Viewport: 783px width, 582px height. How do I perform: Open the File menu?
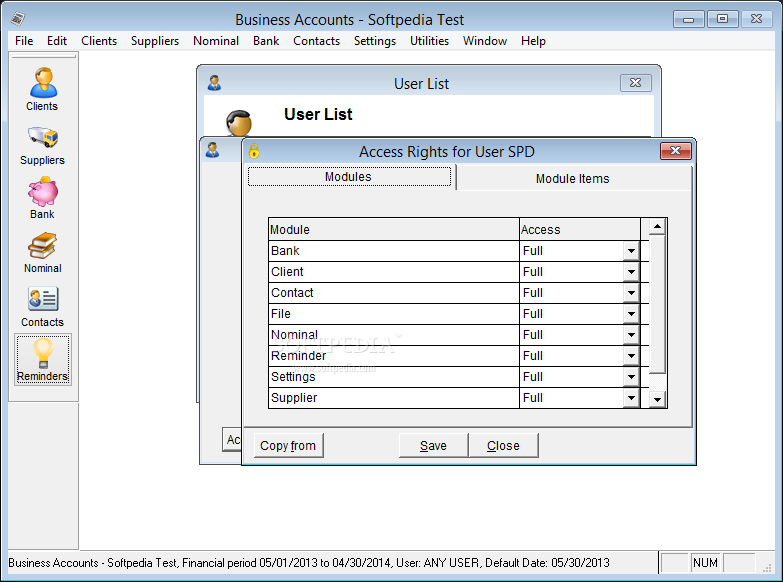click(24, 41)
